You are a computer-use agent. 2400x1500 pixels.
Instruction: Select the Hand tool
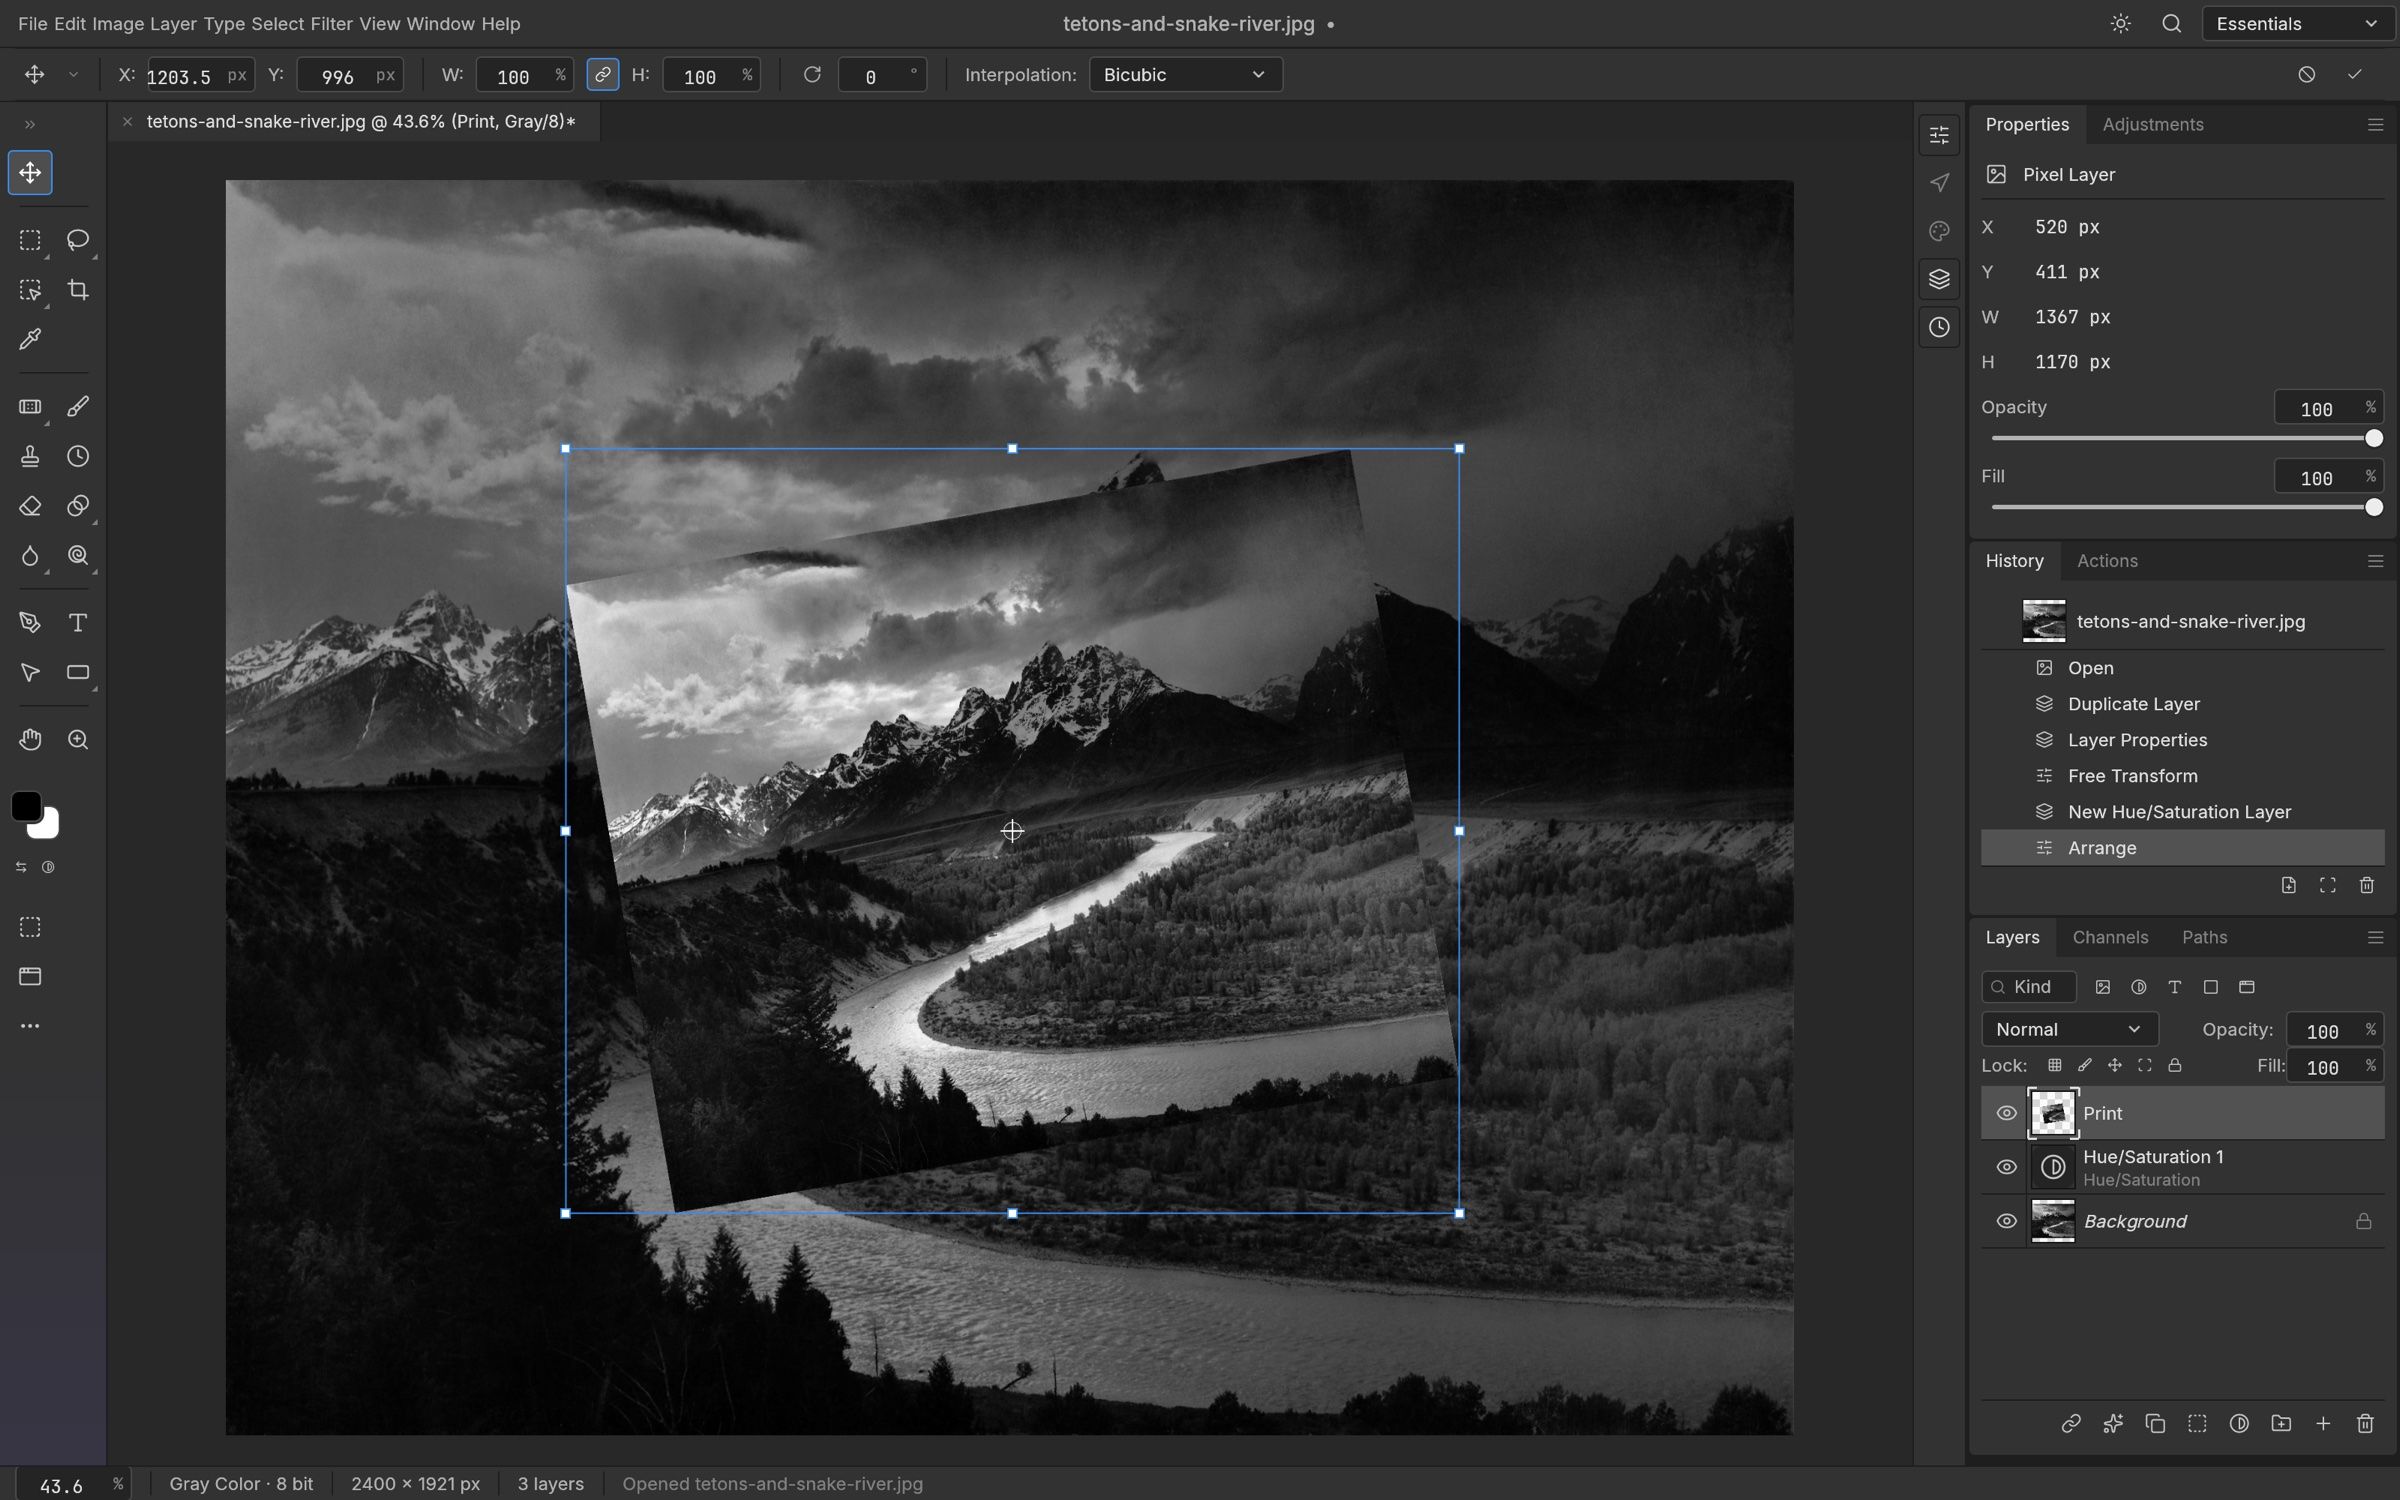[x=30, y=740]
